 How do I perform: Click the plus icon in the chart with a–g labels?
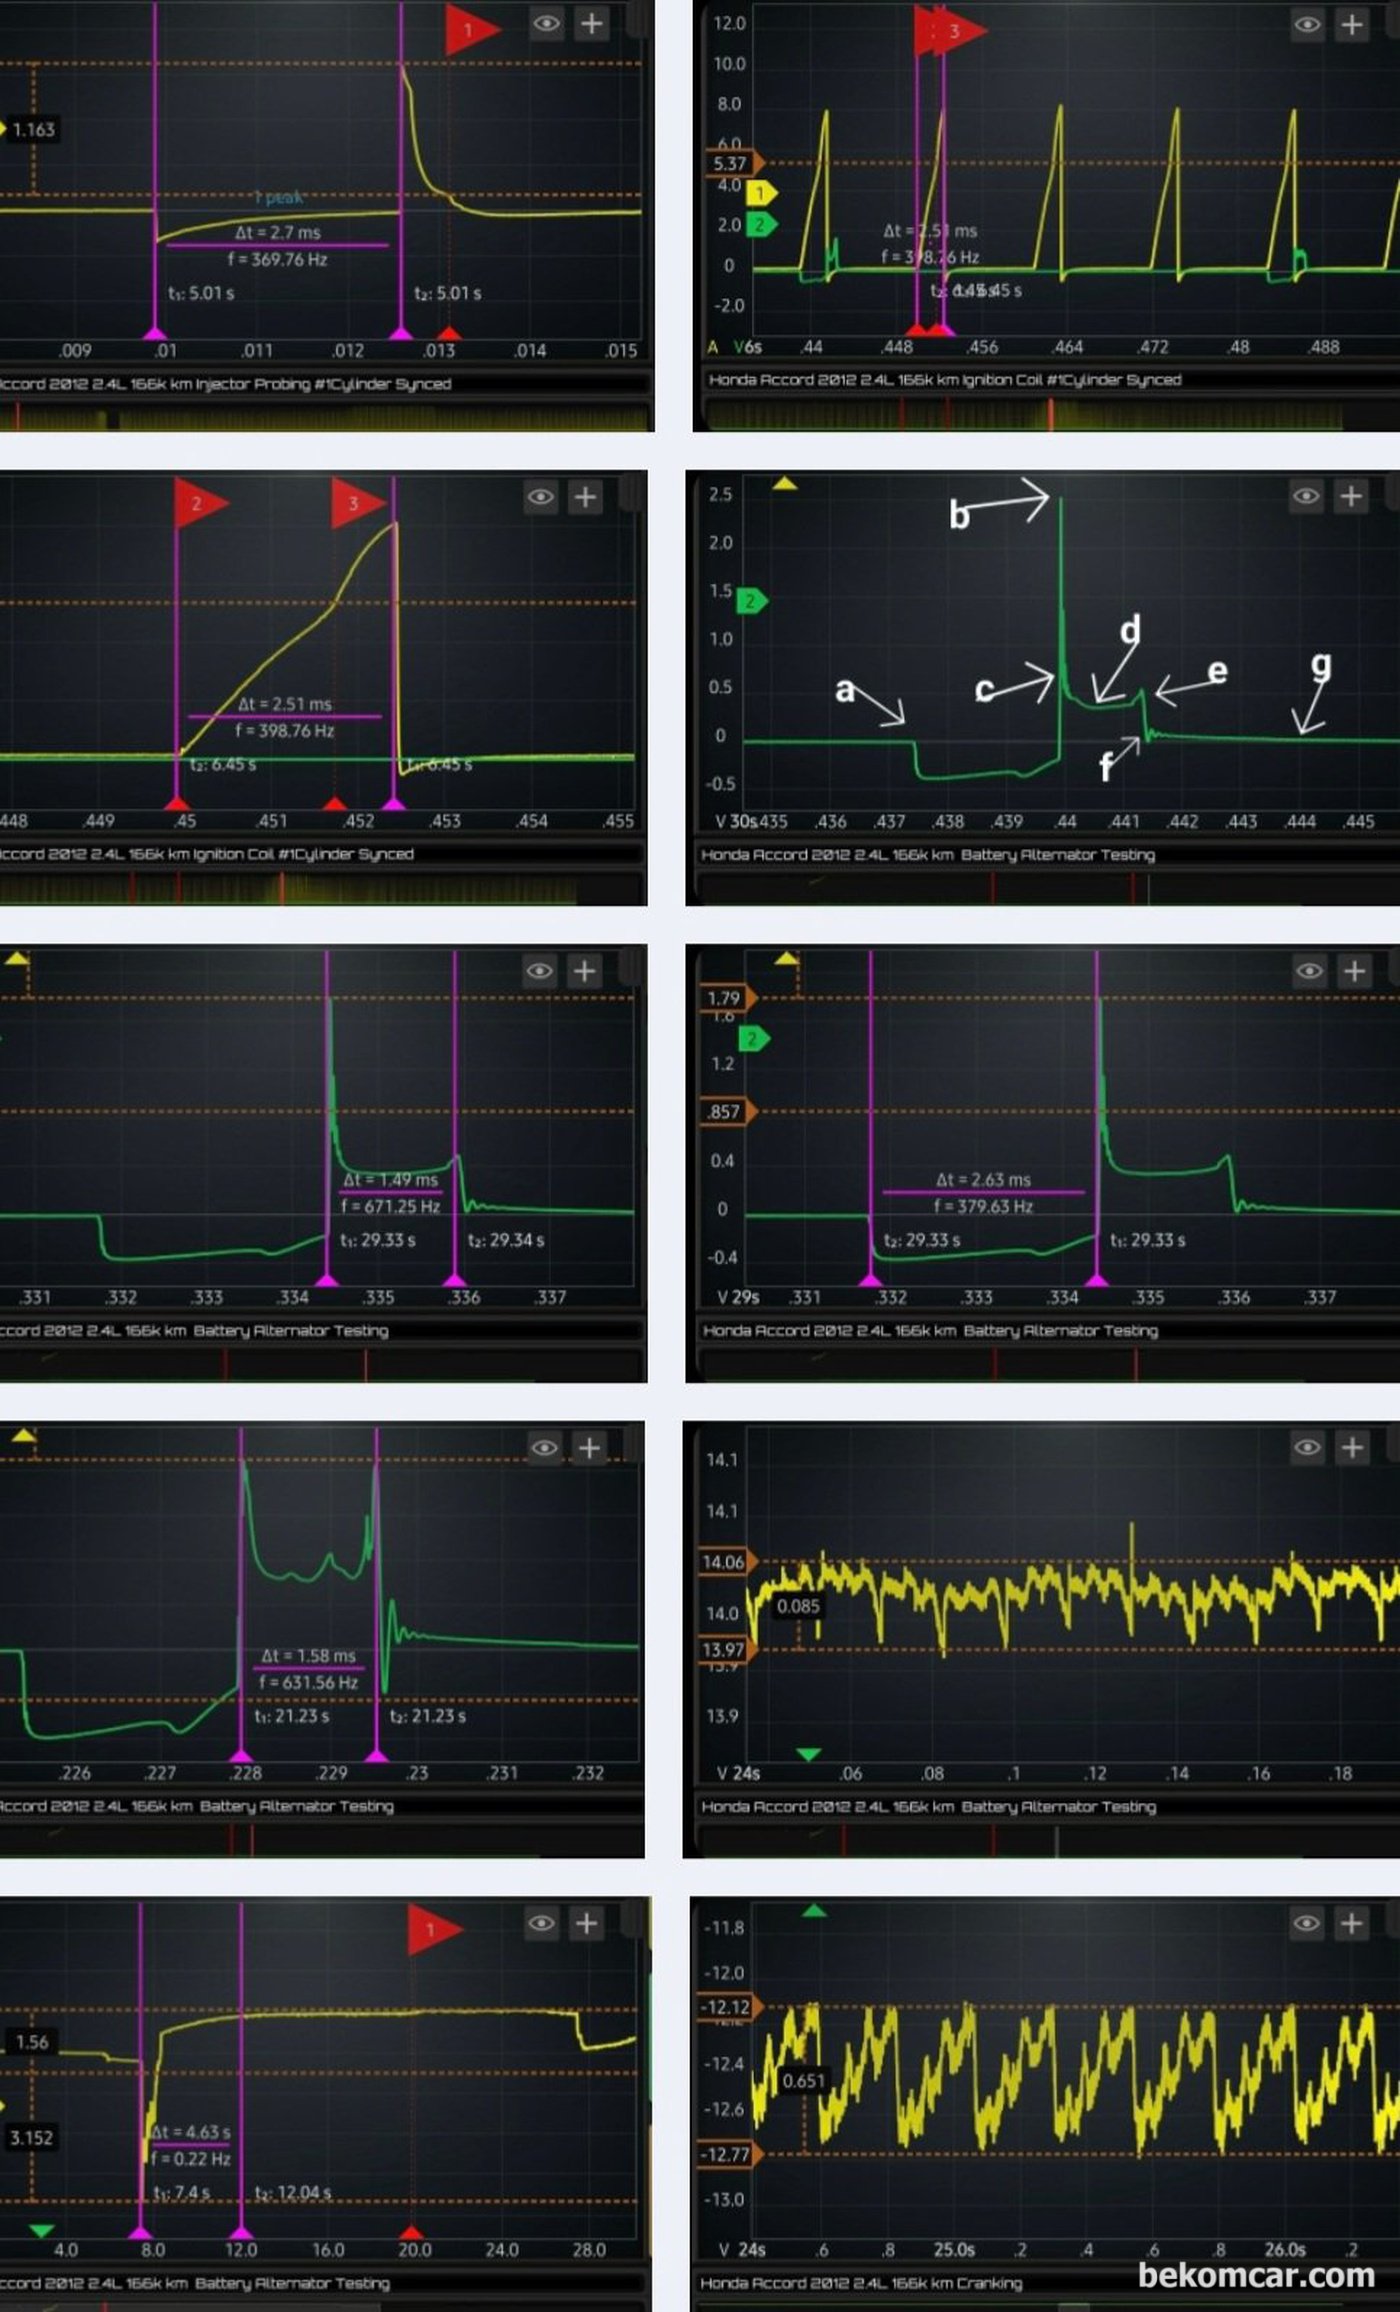coord(1351,496)
